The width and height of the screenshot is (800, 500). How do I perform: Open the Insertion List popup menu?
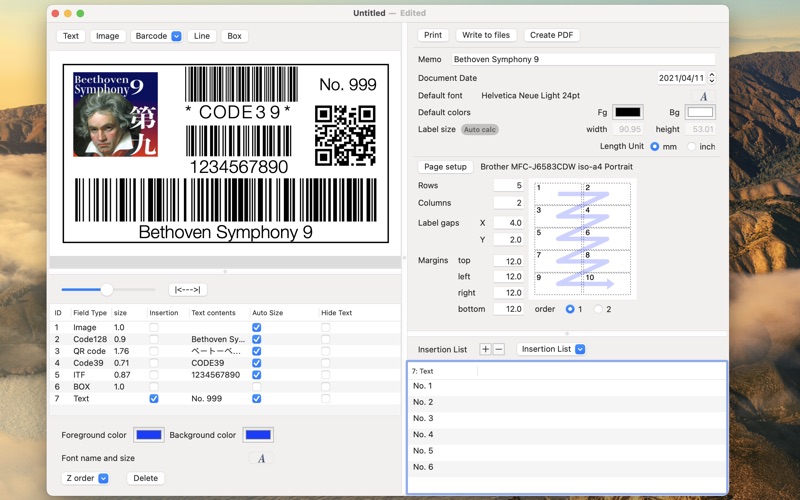551,349
